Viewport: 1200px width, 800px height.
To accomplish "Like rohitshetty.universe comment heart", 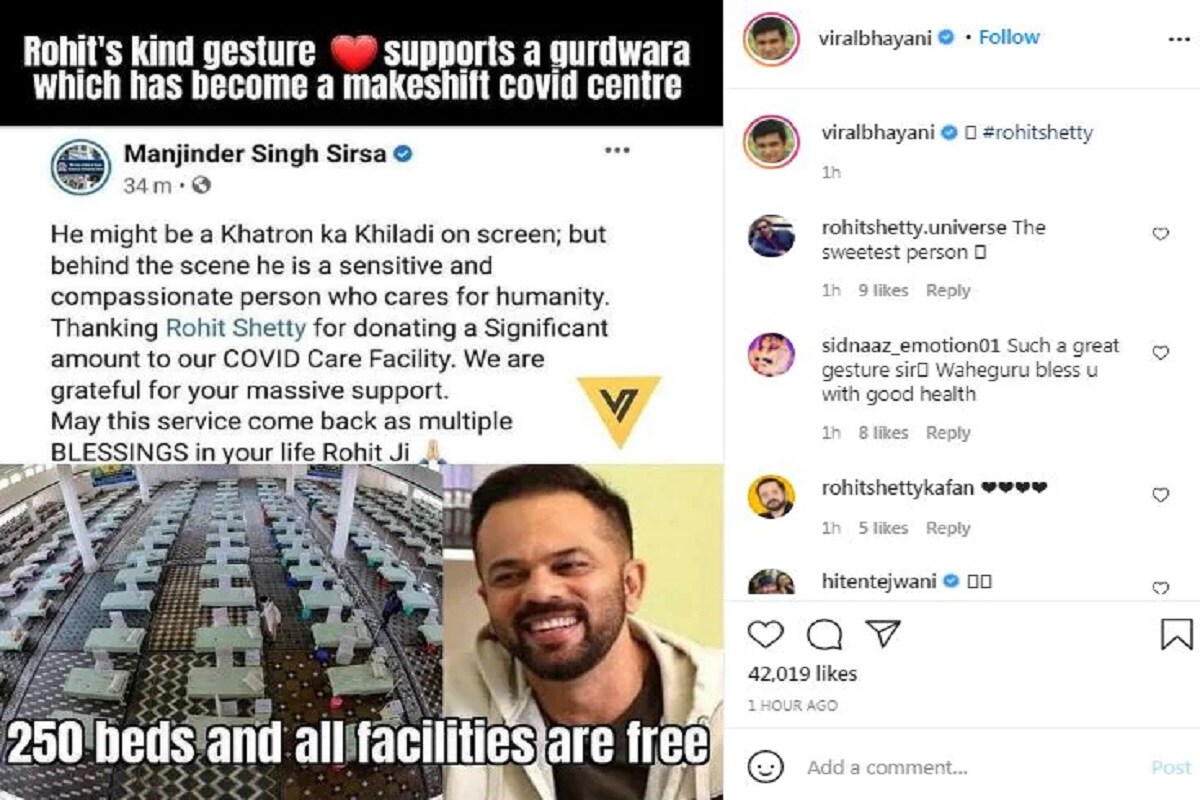I will (x=1160, y=234).
